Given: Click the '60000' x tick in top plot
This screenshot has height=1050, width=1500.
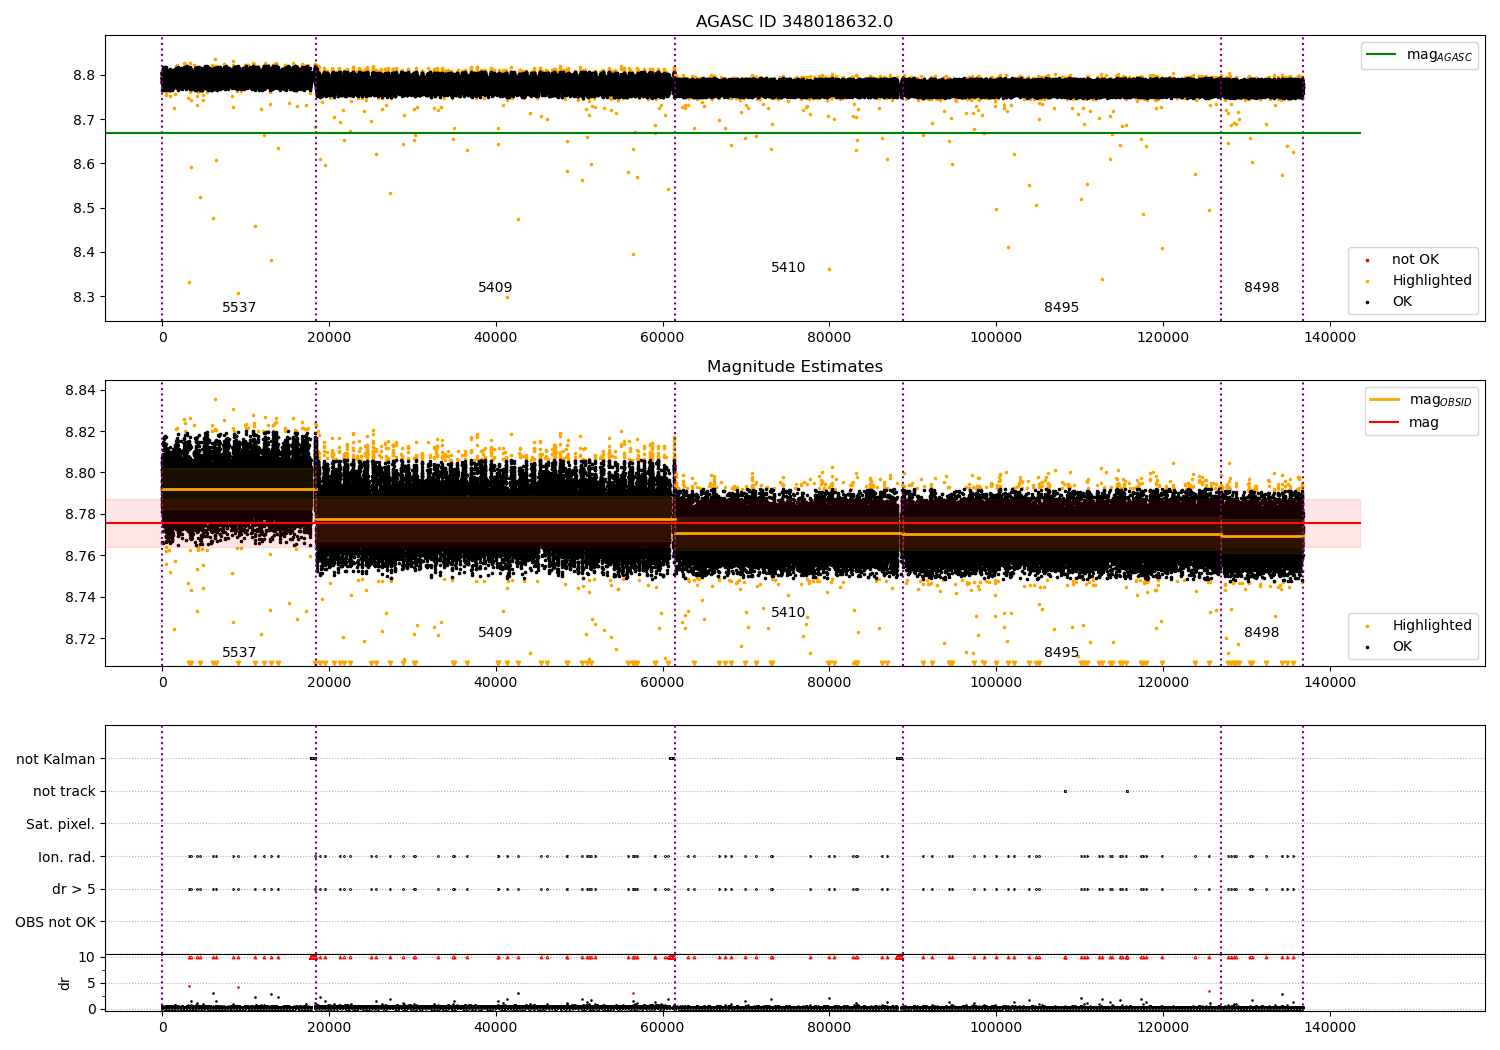Looking at the screenshot, I should pyautogui.click(x=662, y=338).
